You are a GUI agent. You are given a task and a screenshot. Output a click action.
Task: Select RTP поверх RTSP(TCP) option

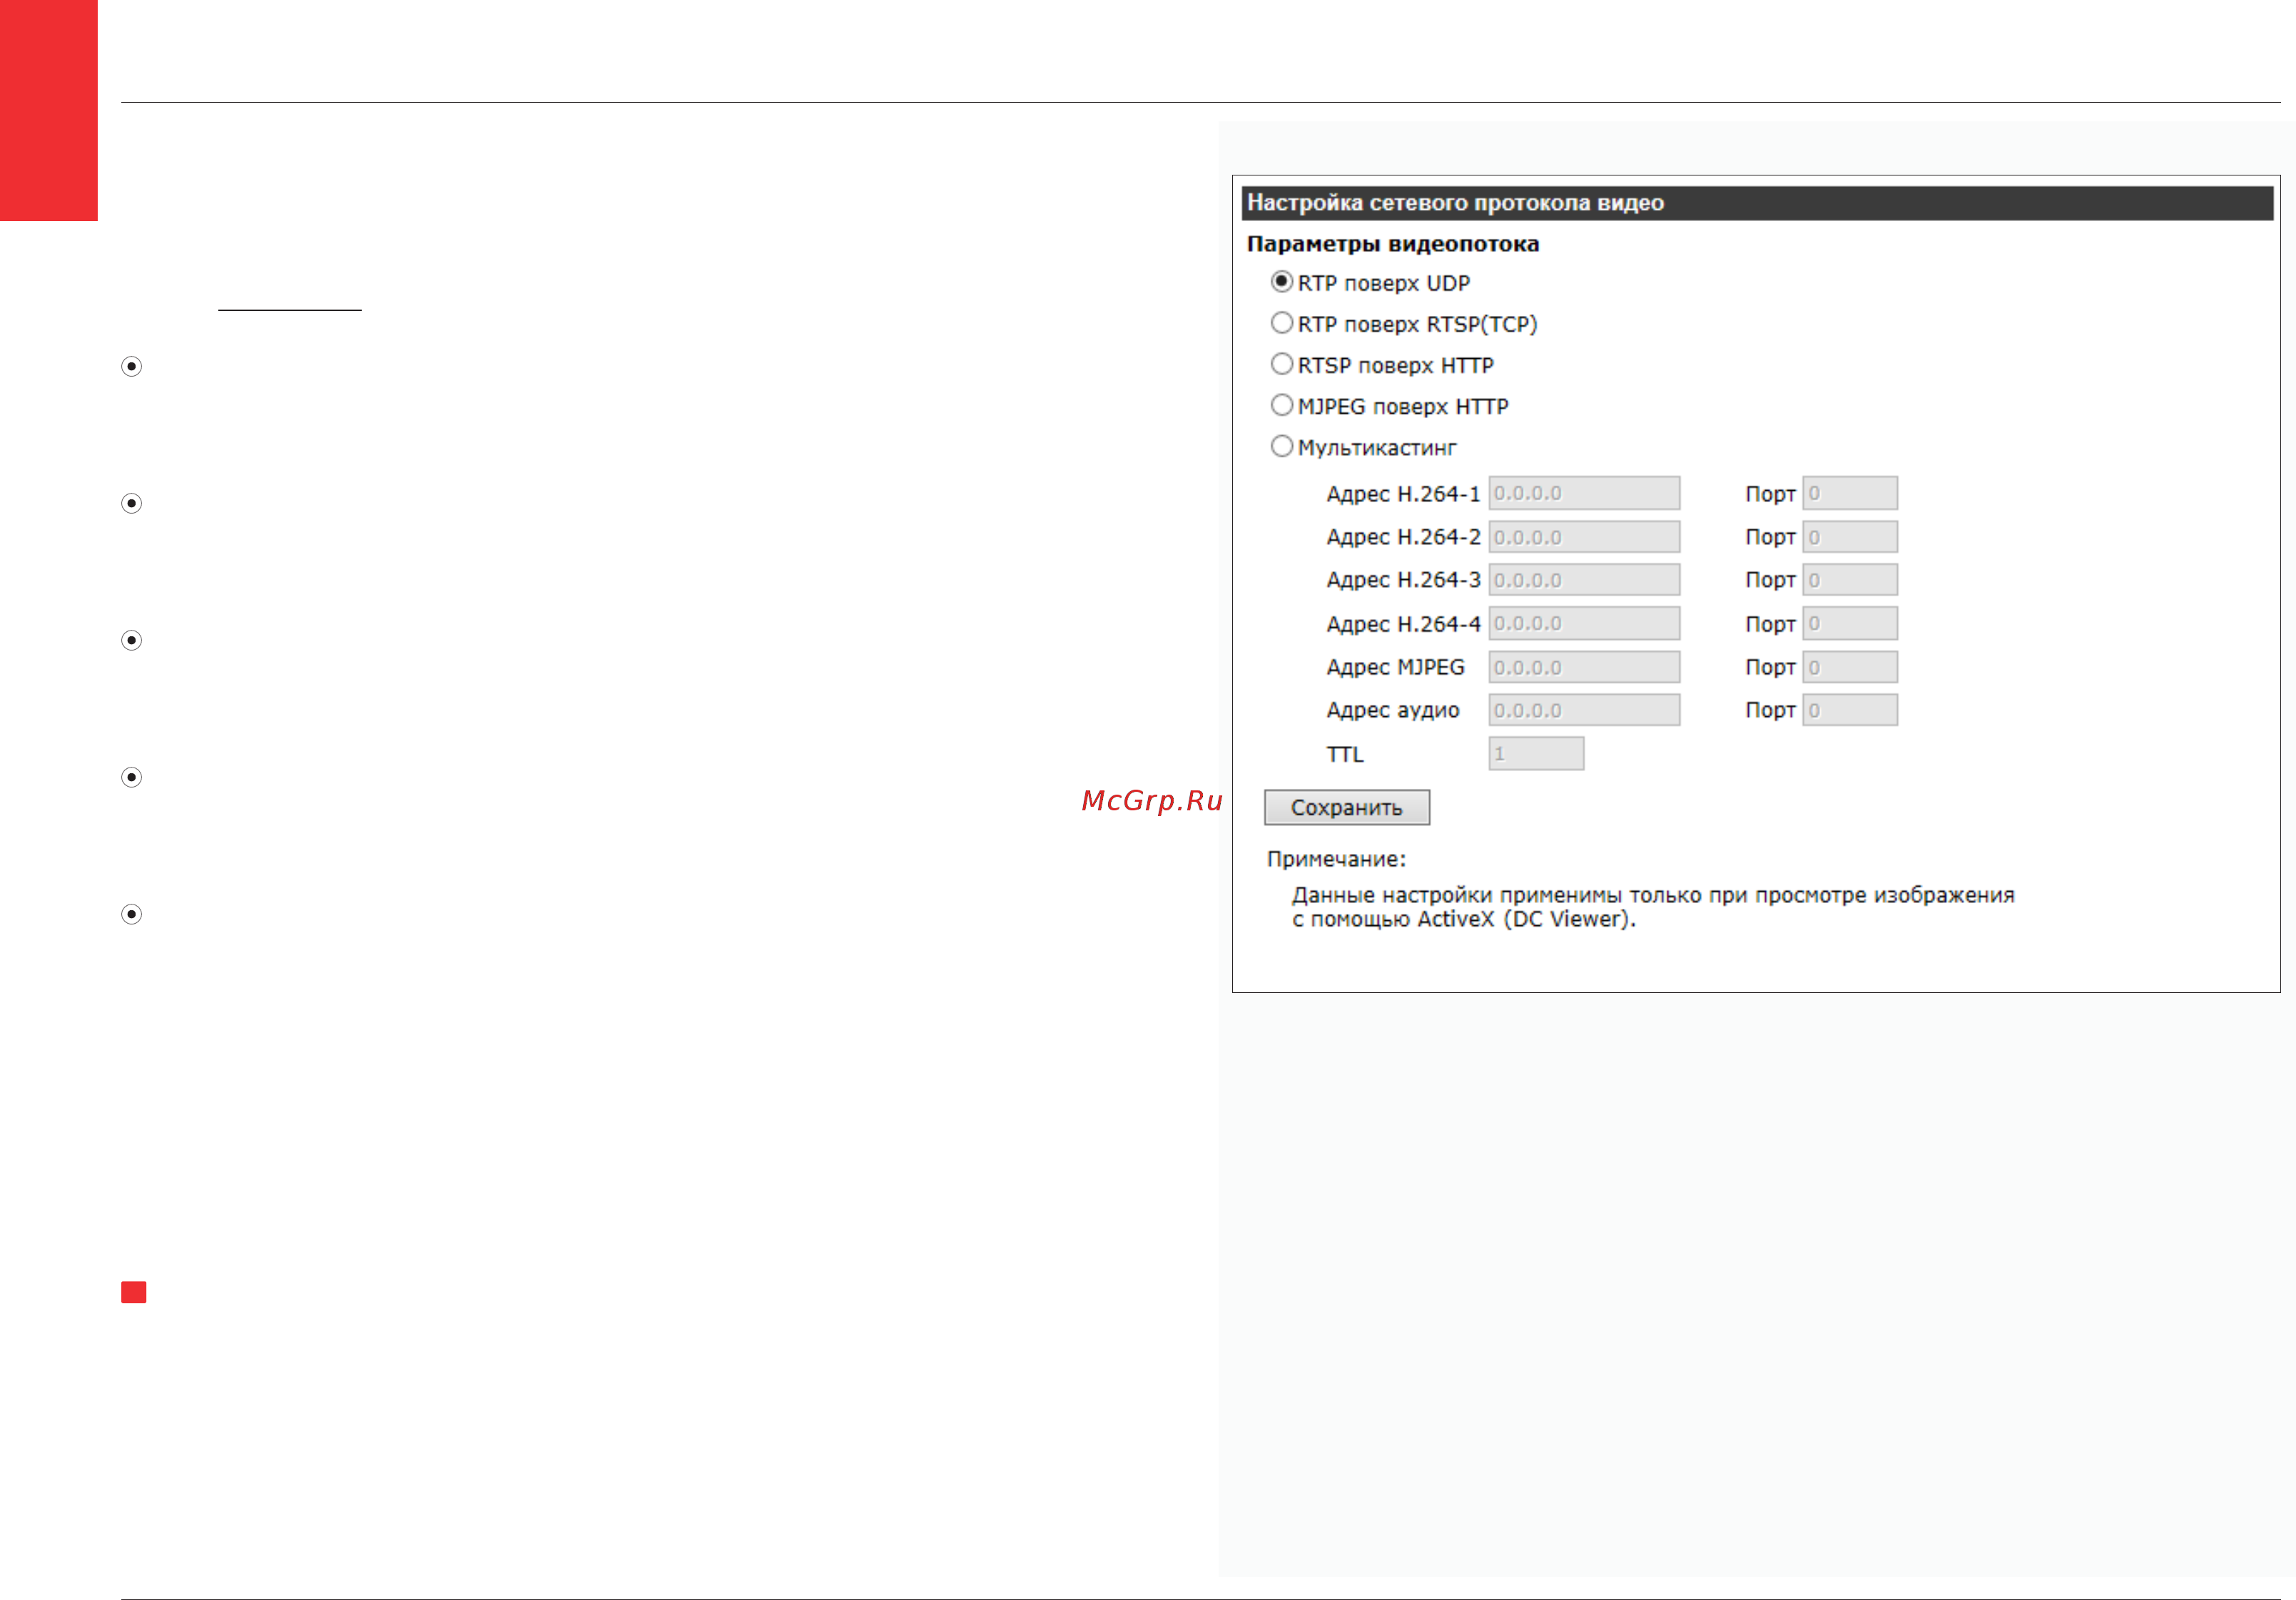point(1281,323)
